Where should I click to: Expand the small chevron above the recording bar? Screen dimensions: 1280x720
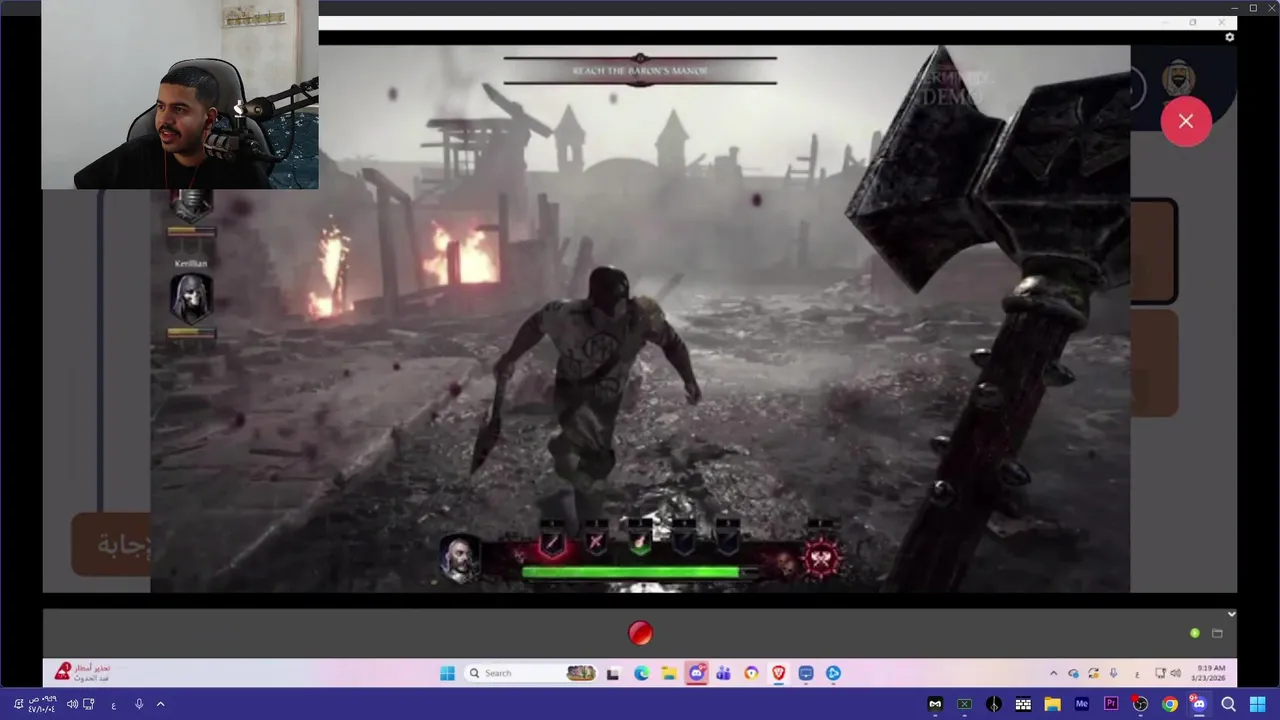coord(1231,614)
